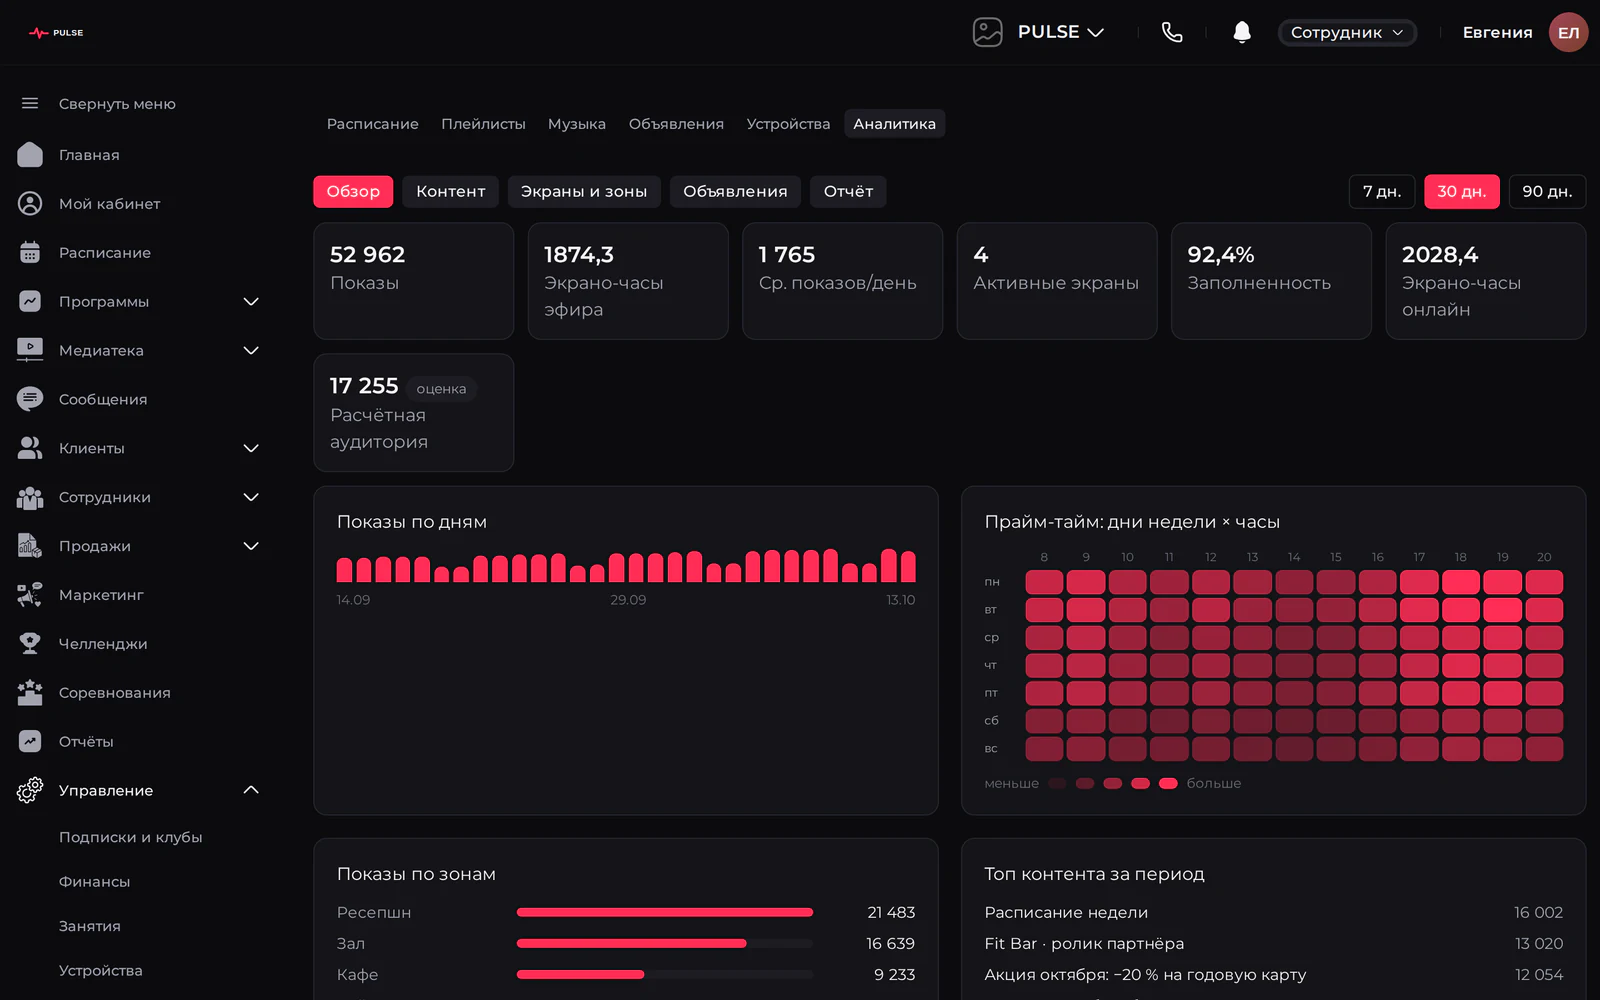Open notifications bell icon
The width and height of the screenshot is (1600, 1000).
[x=1242, y=32]
